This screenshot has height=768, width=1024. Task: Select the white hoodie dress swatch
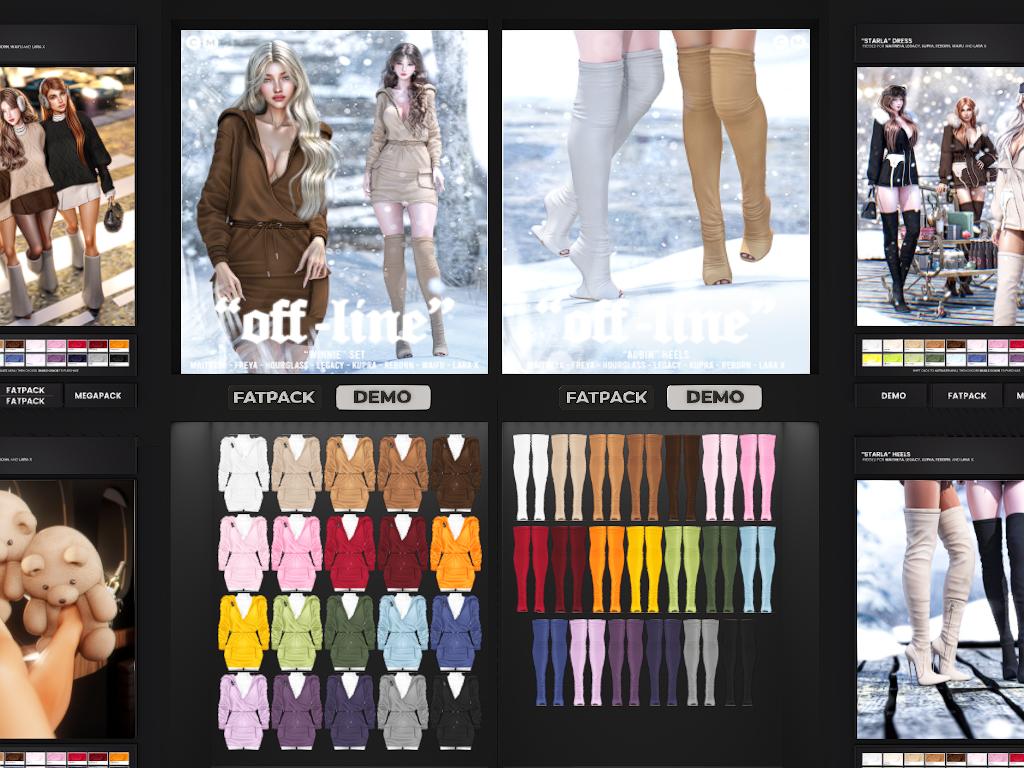244,472
